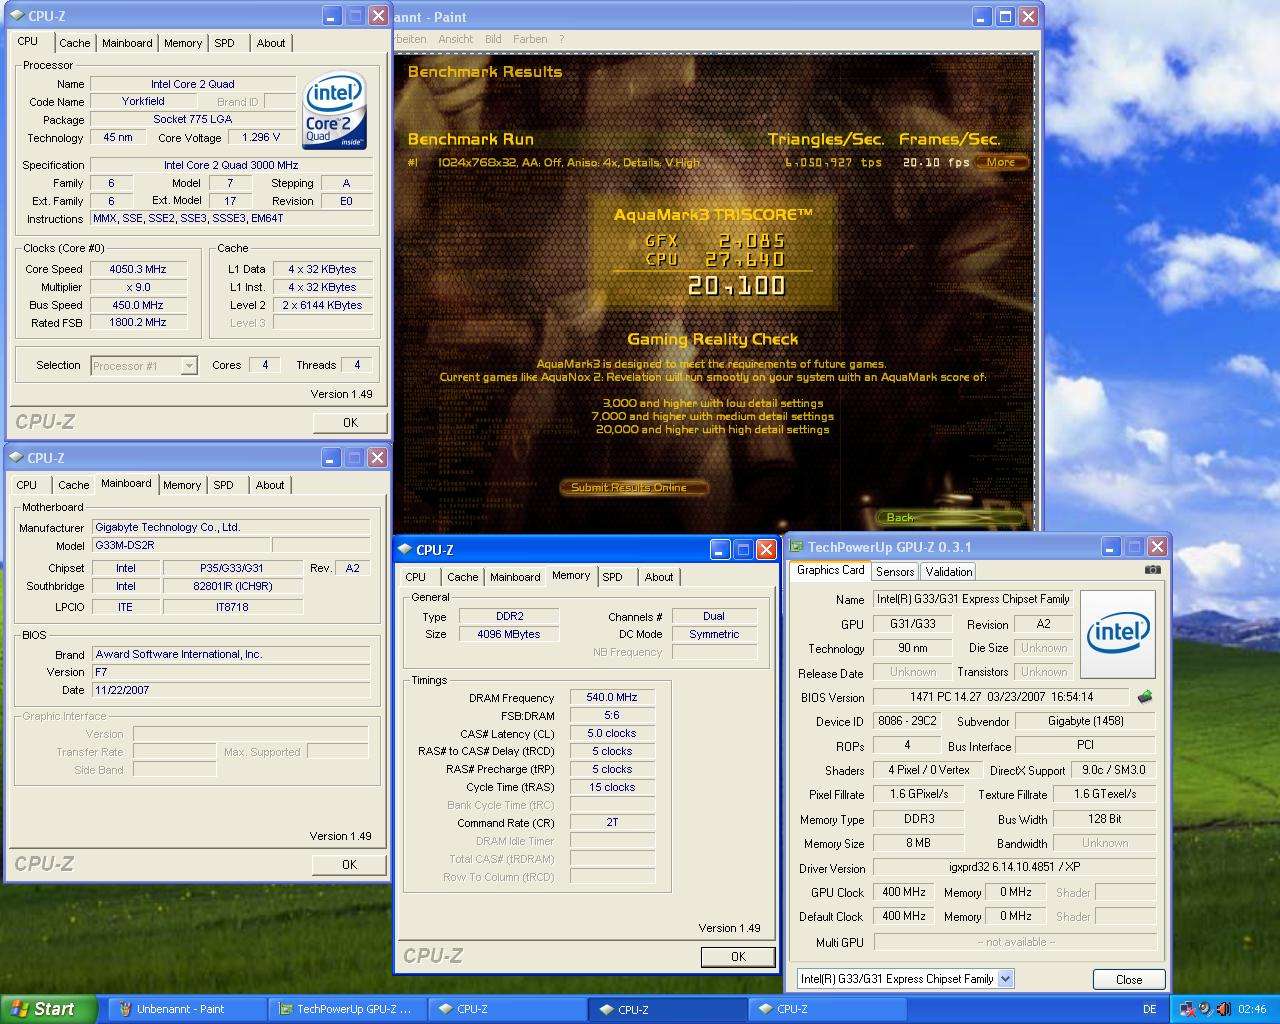
Task: Click Driver Version igxprd32 field in GPU-Z
Action: pos(1015,867)
